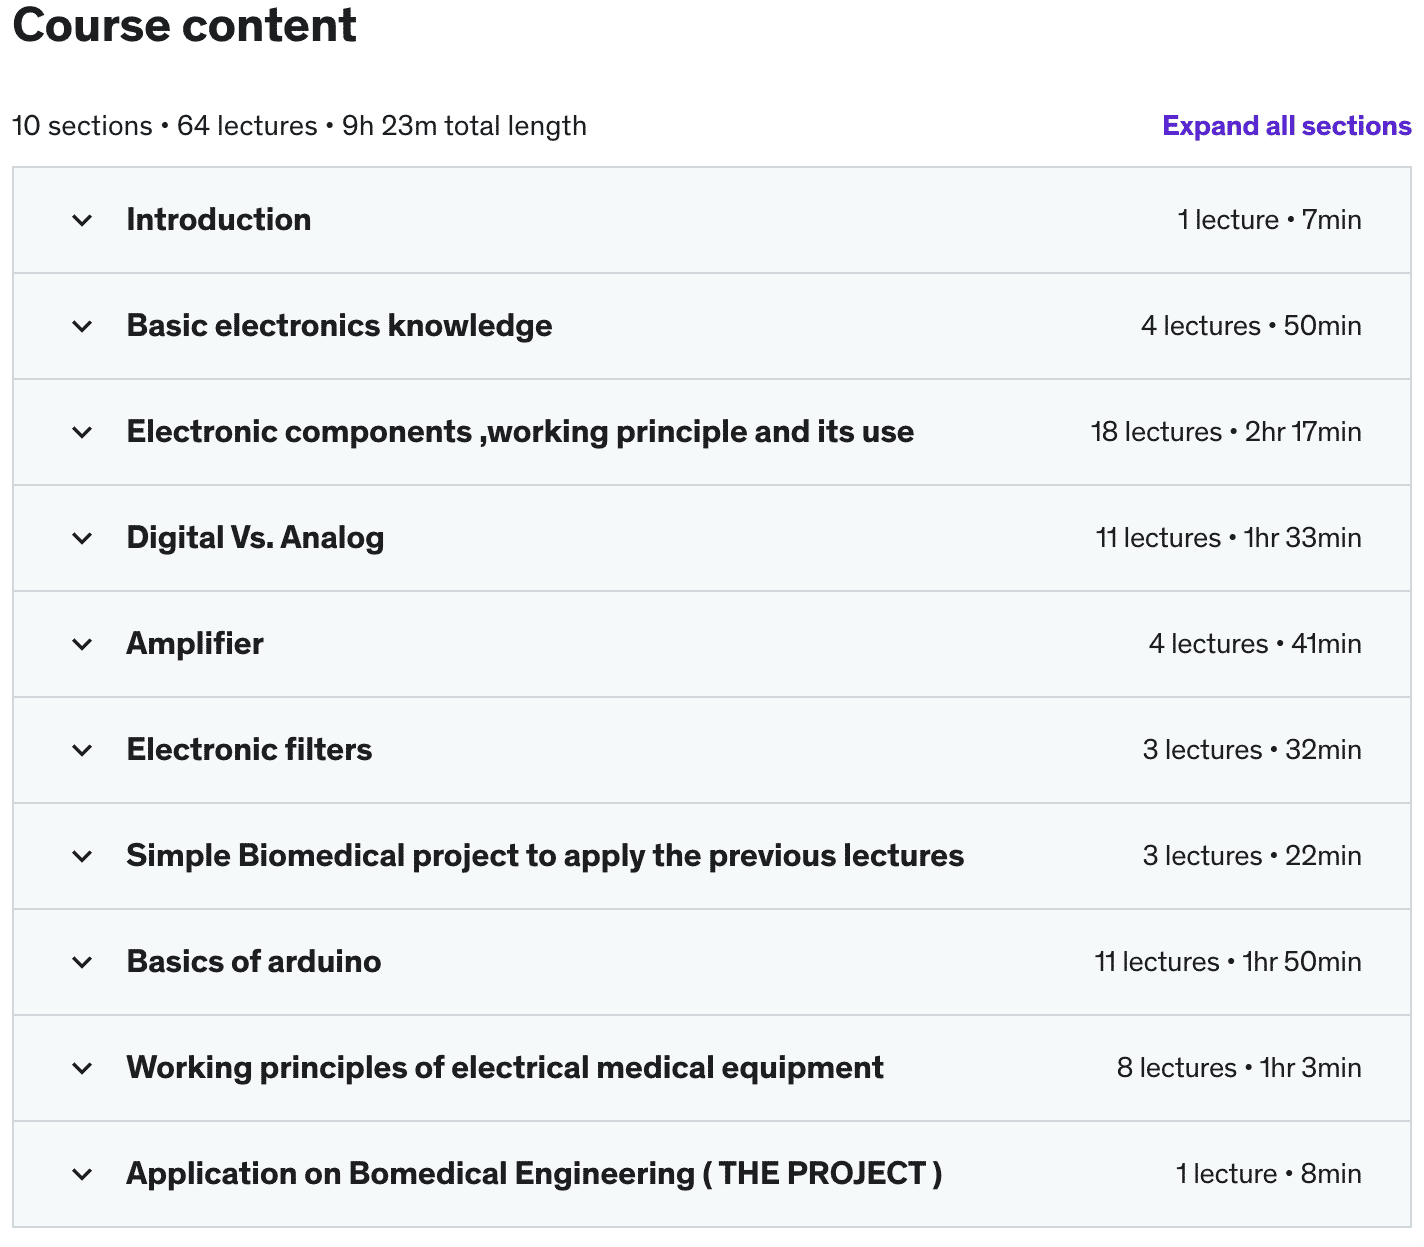
Task: Click chevron beside Working principles section
Action: coord(83,1068)
